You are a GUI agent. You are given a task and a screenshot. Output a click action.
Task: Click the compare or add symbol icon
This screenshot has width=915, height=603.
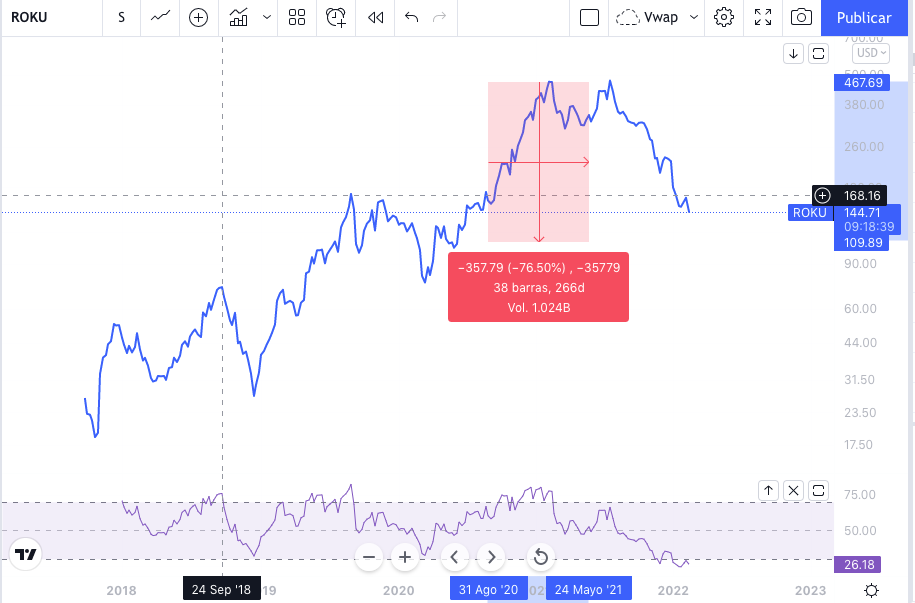pos(198,17)
